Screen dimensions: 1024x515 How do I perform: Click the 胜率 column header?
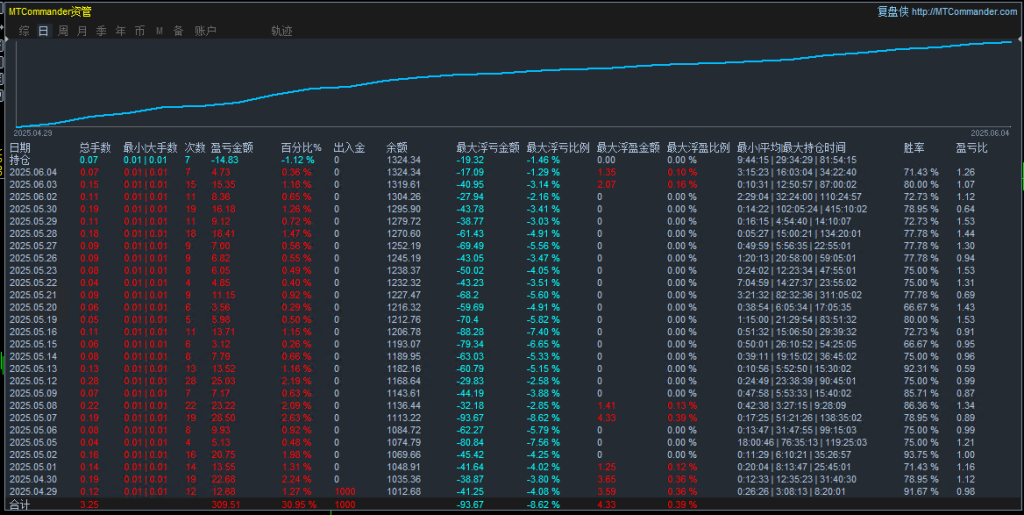click(x=914, y=147)
